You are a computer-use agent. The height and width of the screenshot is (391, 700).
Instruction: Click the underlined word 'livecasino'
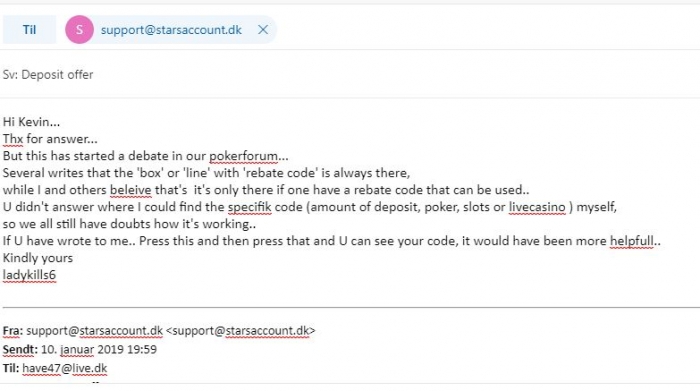[537, 207]
